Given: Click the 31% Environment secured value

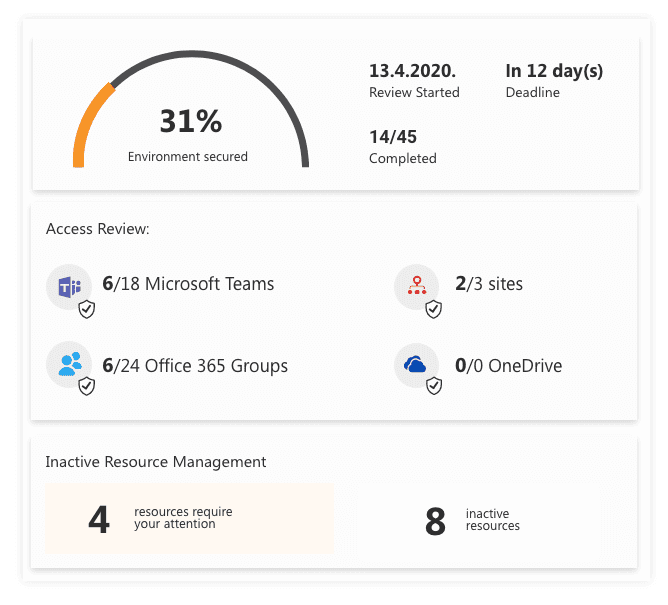Looking at the screenshot, I should click(x=190, y=122).
